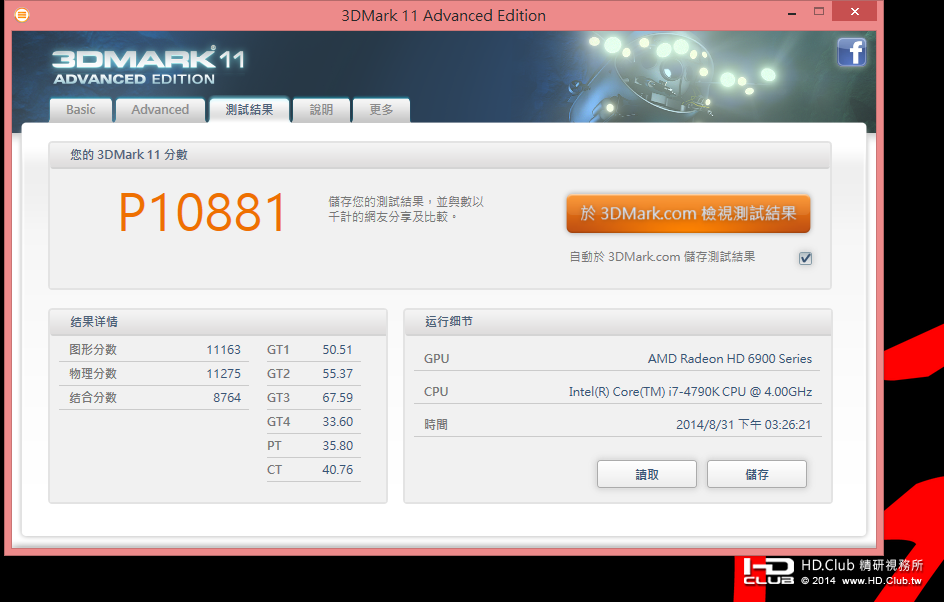The height and width of the screenshot is (602, 944).
Task: Click the 儲存 save button
Action: pos(757,474)
